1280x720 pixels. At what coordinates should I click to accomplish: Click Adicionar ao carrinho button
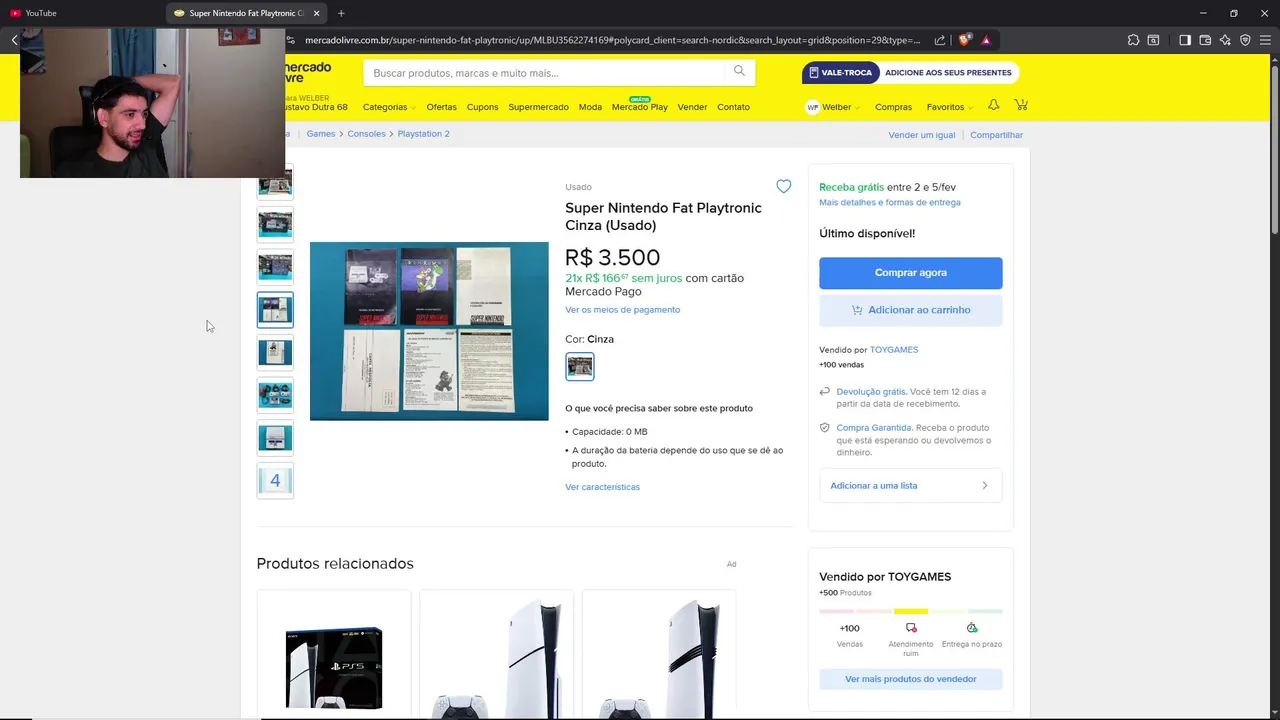pyautogui.click(x=911, y=310)
